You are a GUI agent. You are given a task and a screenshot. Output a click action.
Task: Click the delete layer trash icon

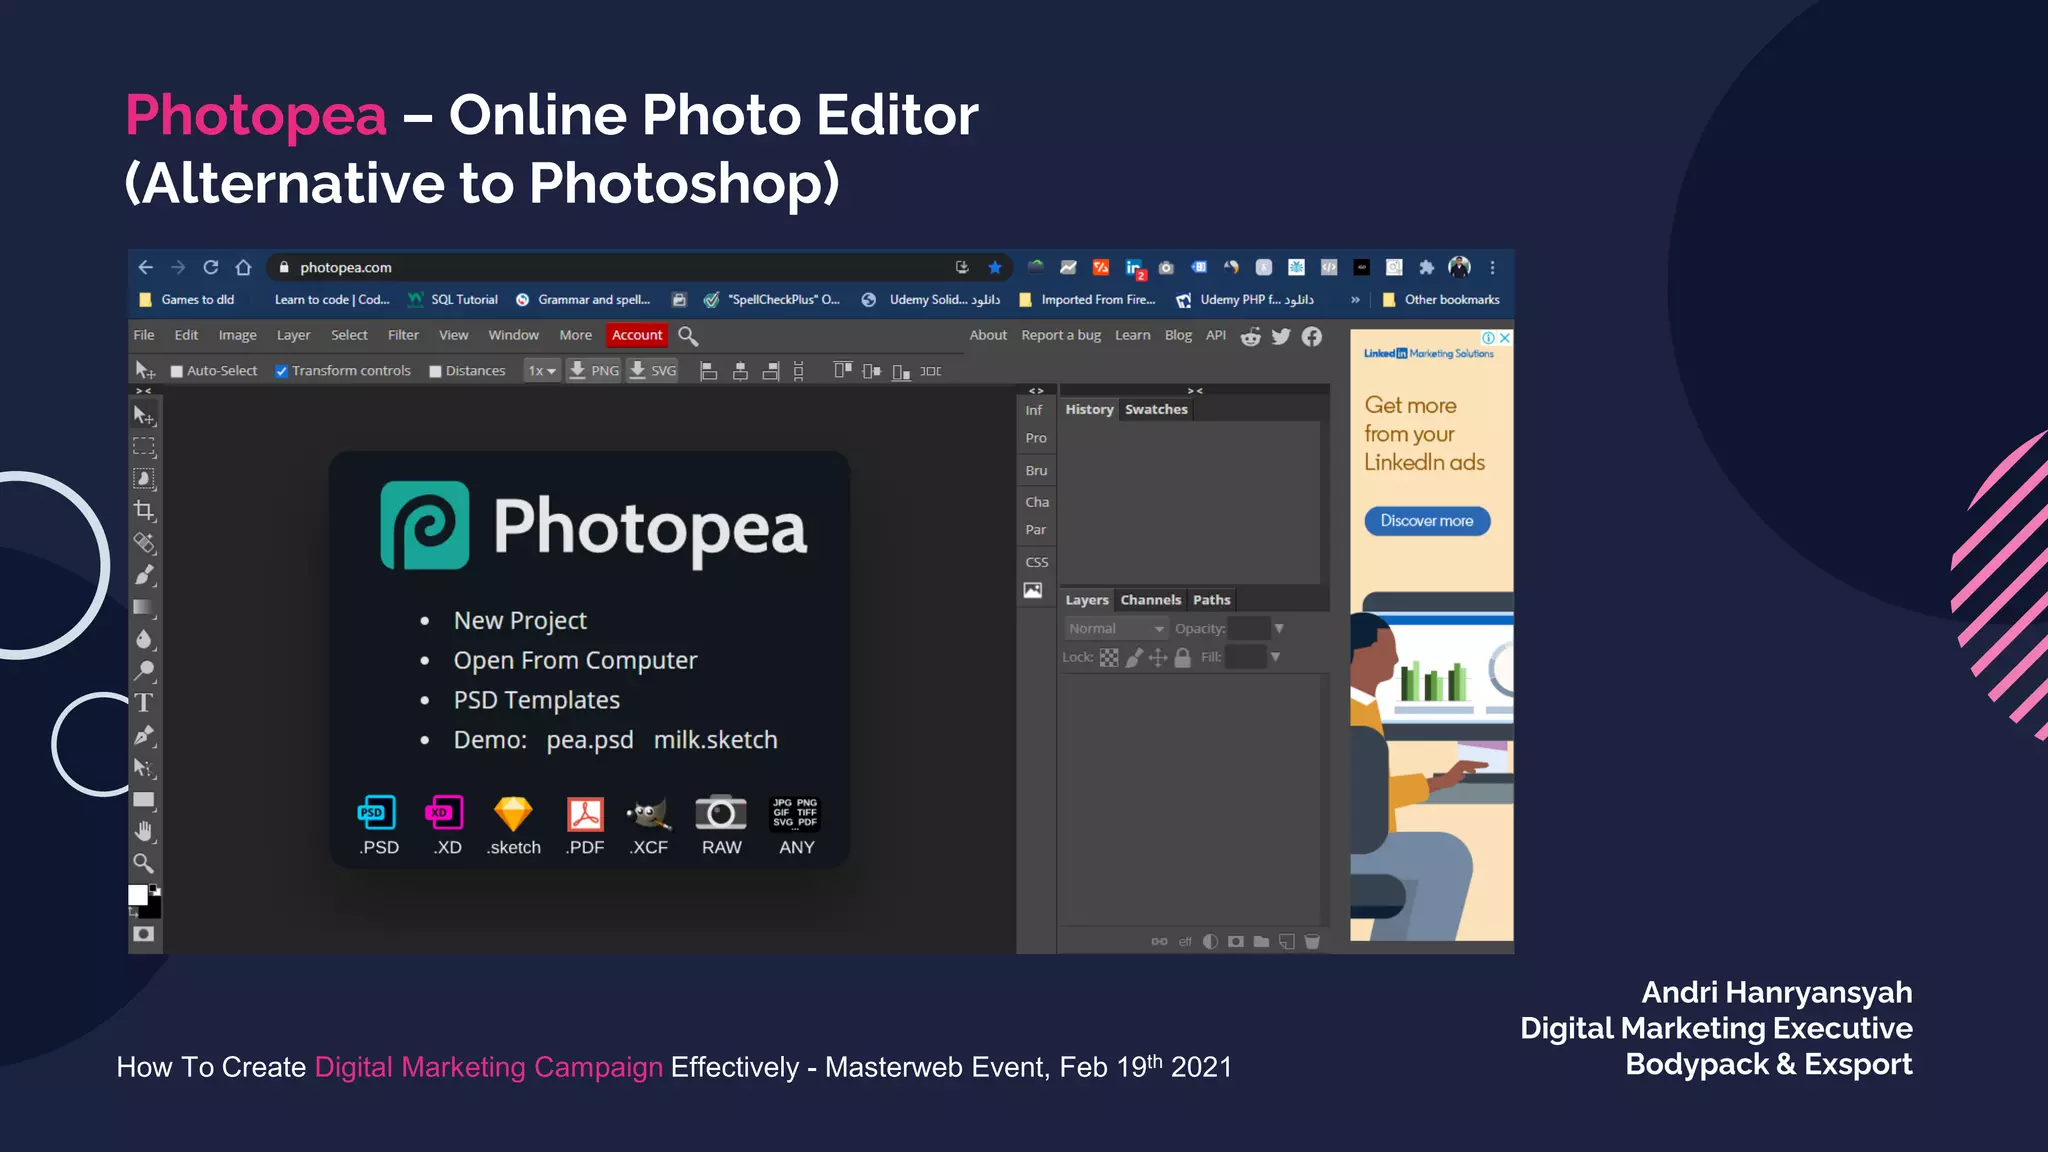tap(1313, 942)
